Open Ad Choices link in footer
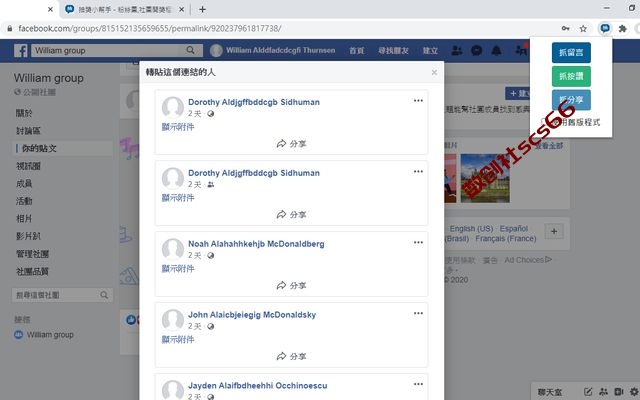The width and height of the screenshot is (640, 400). 528,260
